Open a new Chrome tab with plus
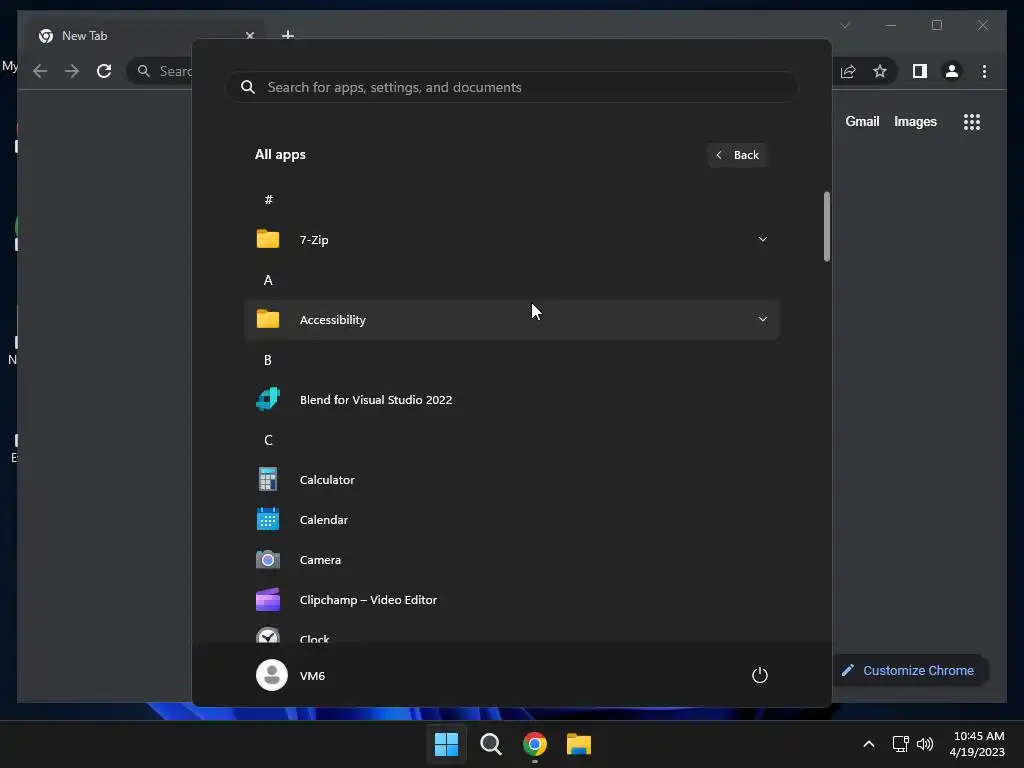 point(287,35)
